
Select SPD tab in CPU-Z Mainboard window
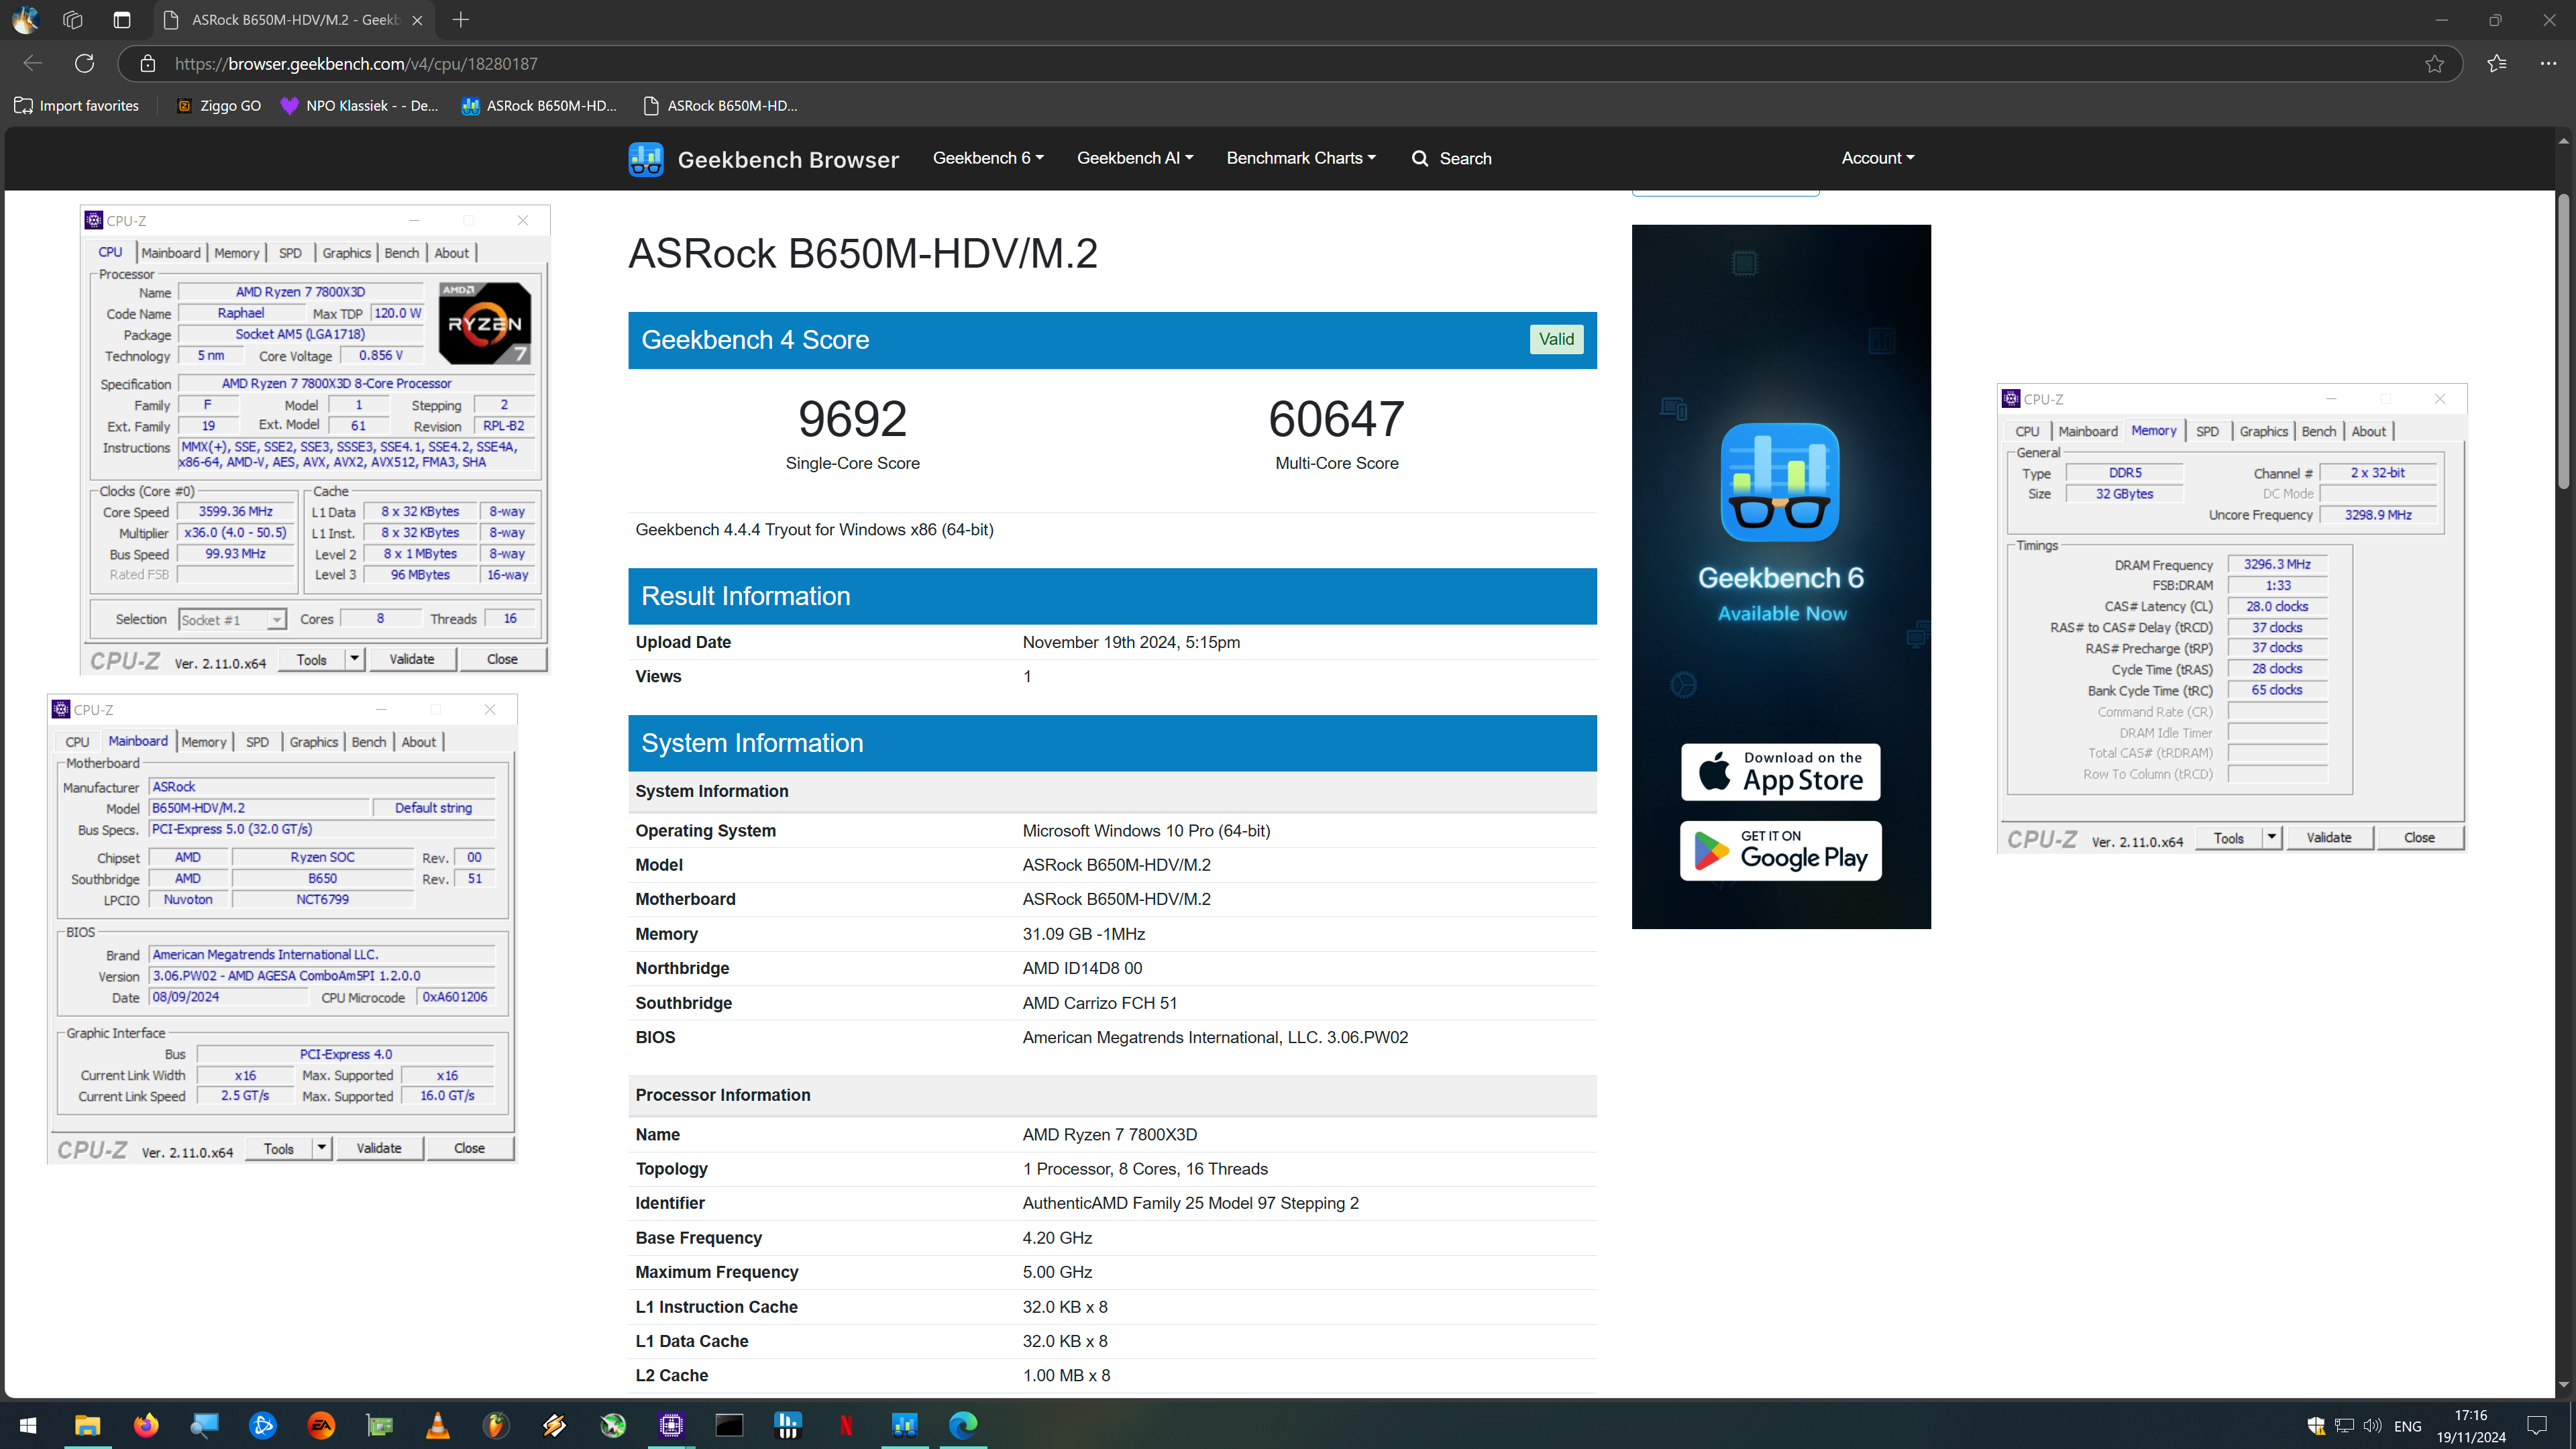click(257, 742)
